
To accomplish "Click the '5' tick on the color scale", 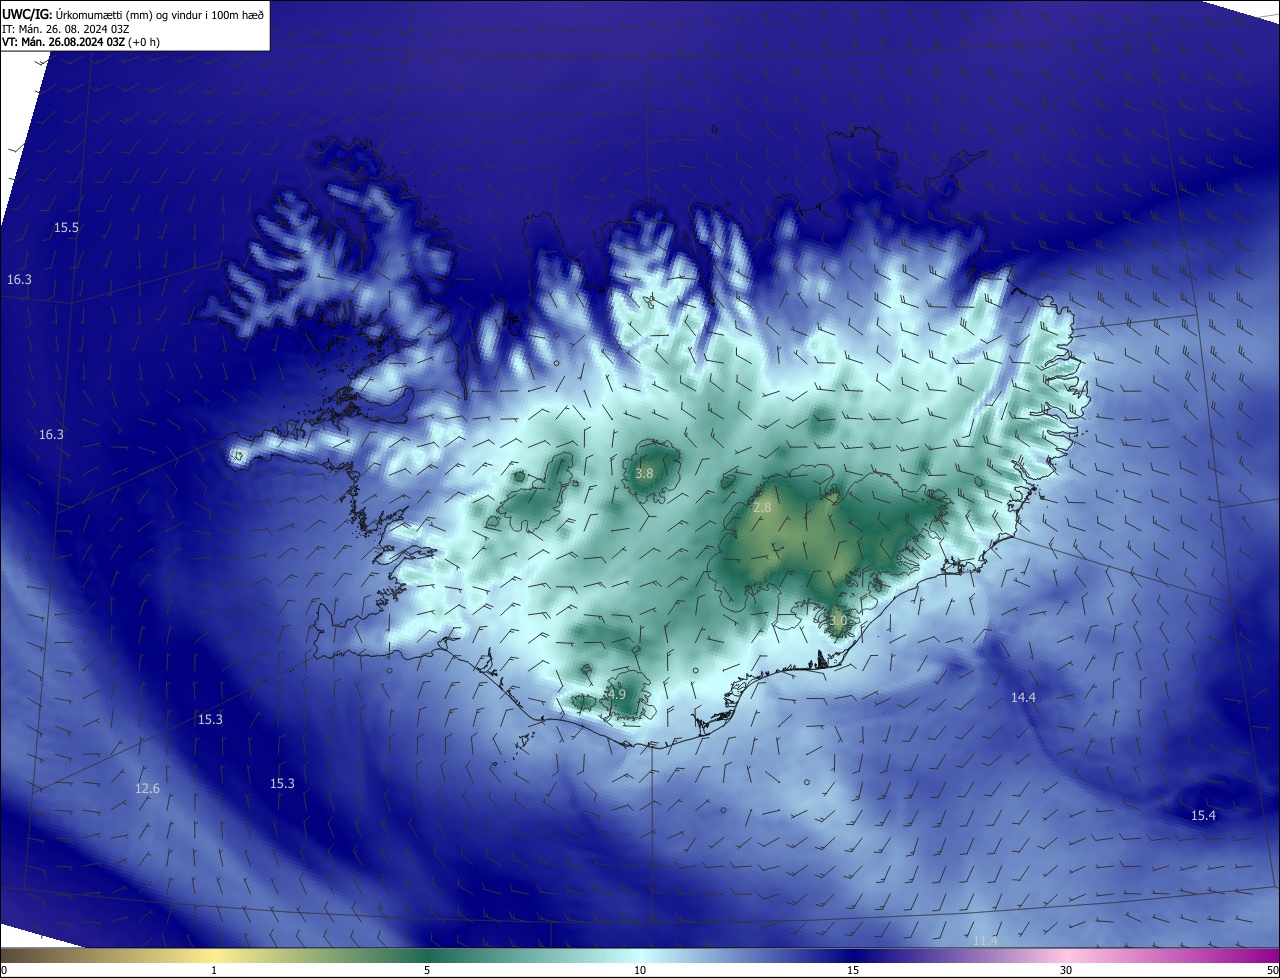I will click(x=427, y=970).
